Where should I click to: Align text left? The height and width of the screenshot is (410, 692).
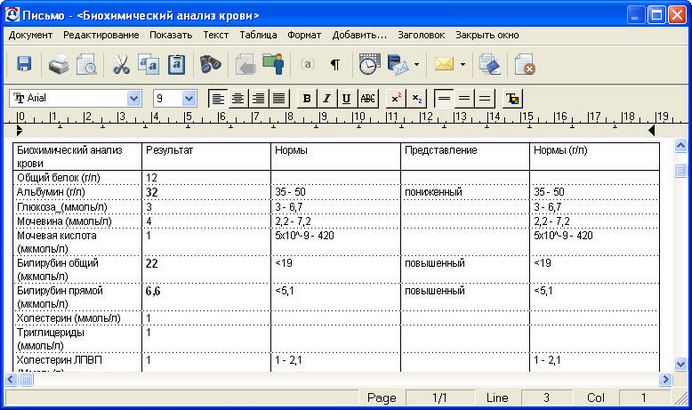(218, 98)
